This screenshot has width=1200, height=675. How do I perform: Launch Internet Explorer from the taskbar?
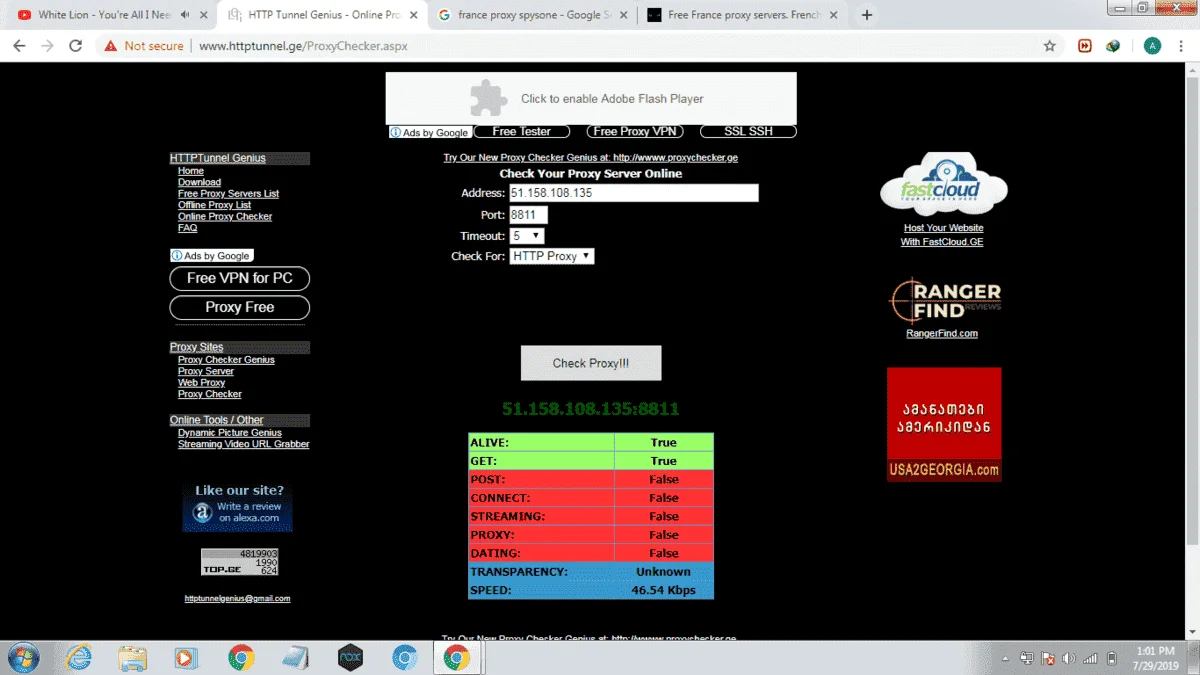79,657
